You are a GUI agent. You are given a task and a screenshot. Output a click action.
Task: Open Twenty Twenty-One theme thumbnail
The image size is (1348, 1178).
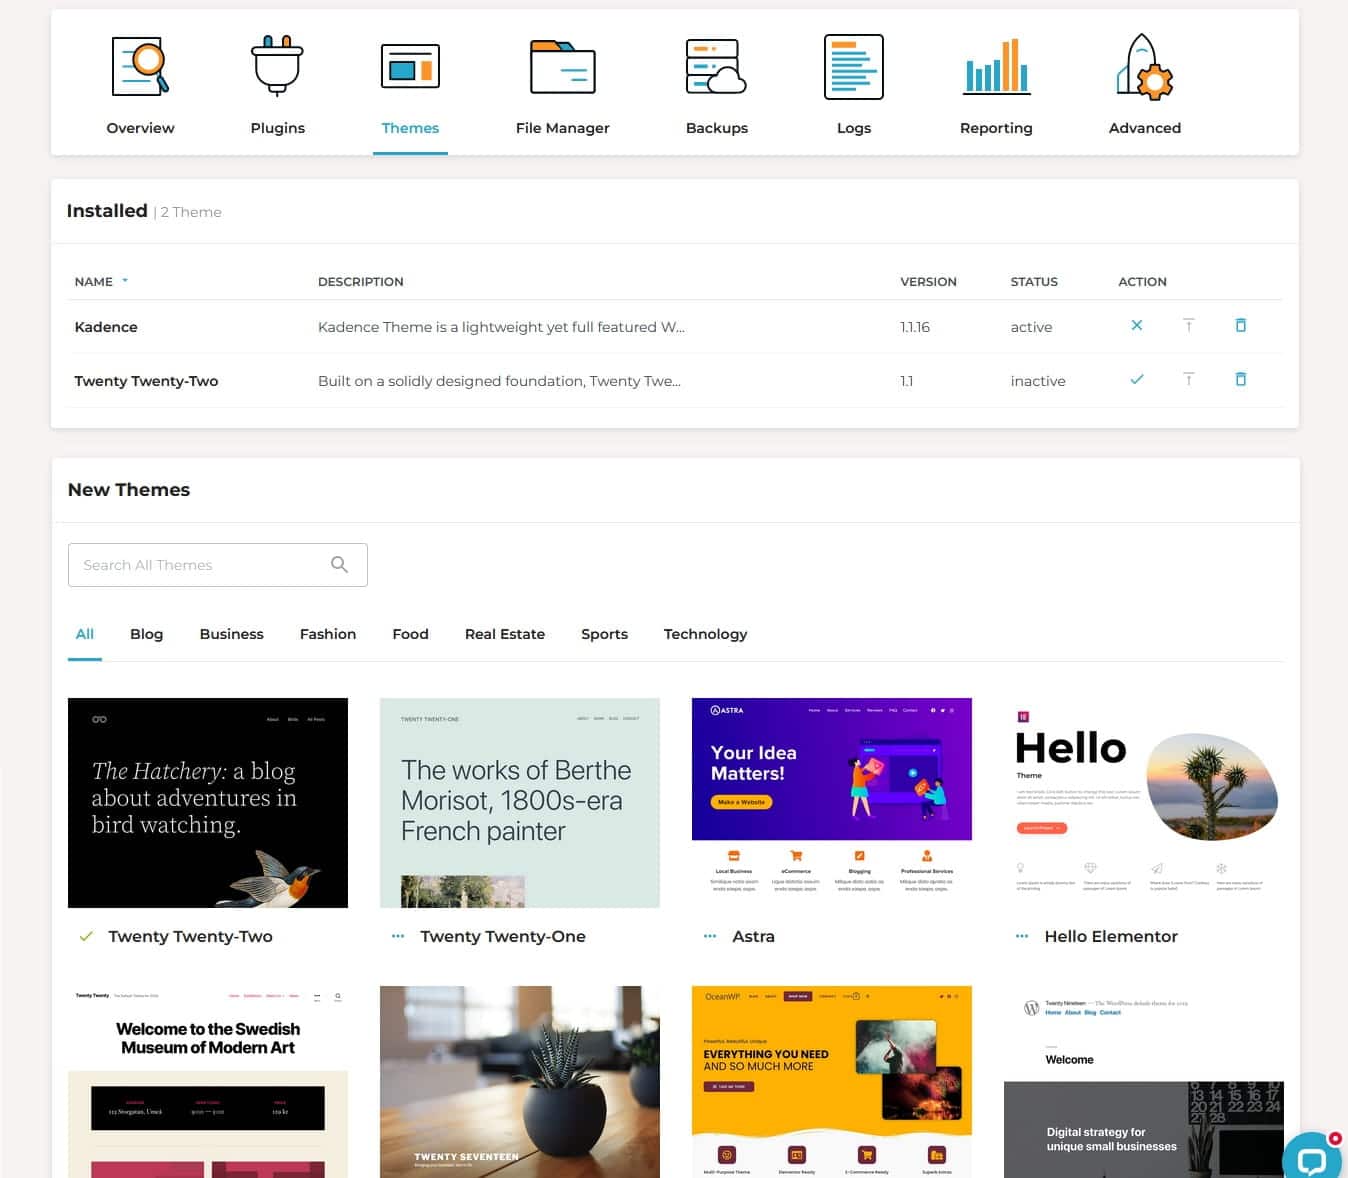[x=520, y=803]
